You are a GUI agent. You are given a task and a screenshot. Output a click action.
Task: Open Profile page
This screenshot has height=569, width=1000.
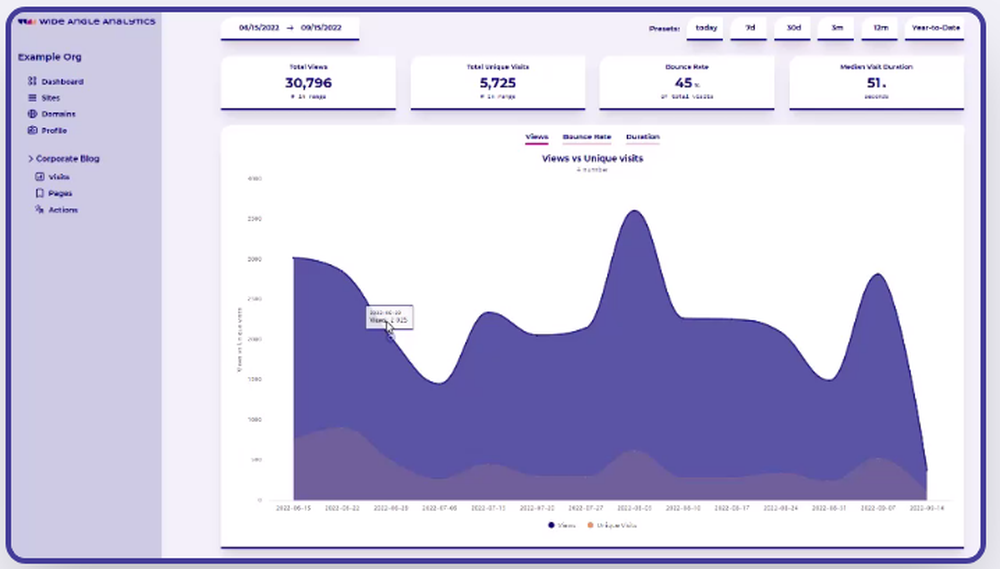(x=54, y=131)
